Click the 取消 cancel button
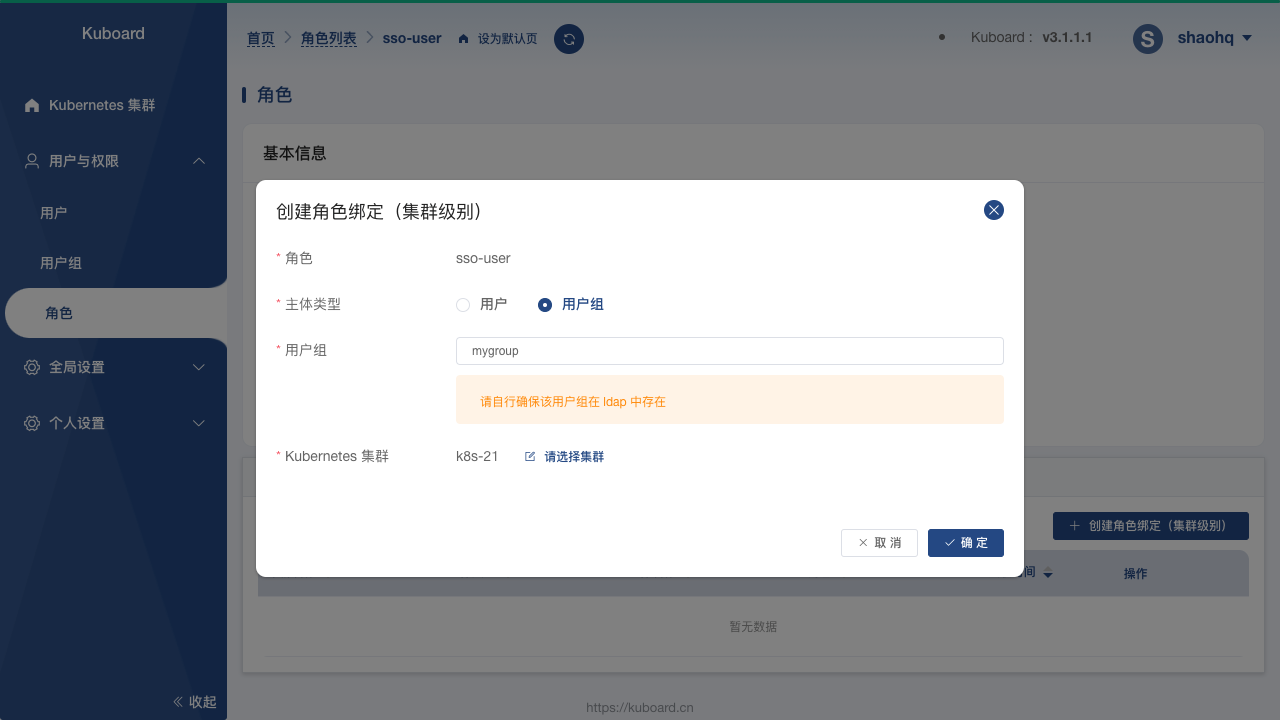Viewport: 1280px width, 720px height. pyautogui.click(x=879, y=542)
